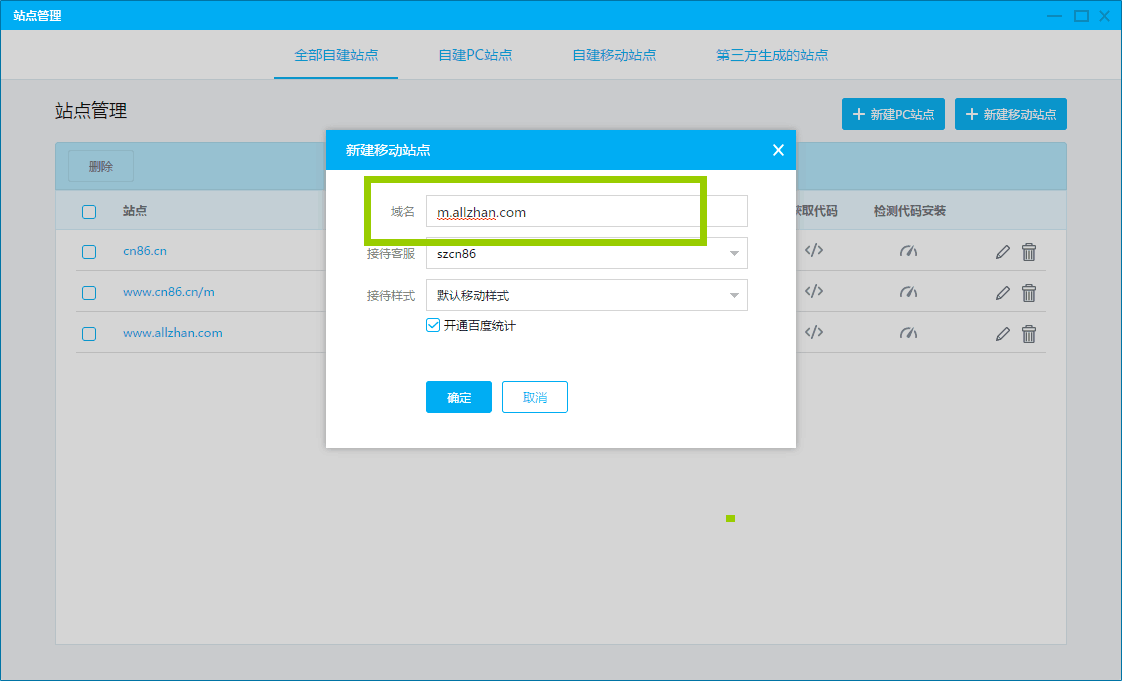
Task: Maximize the 站点管理 window
Action: tap(1081, 16)
